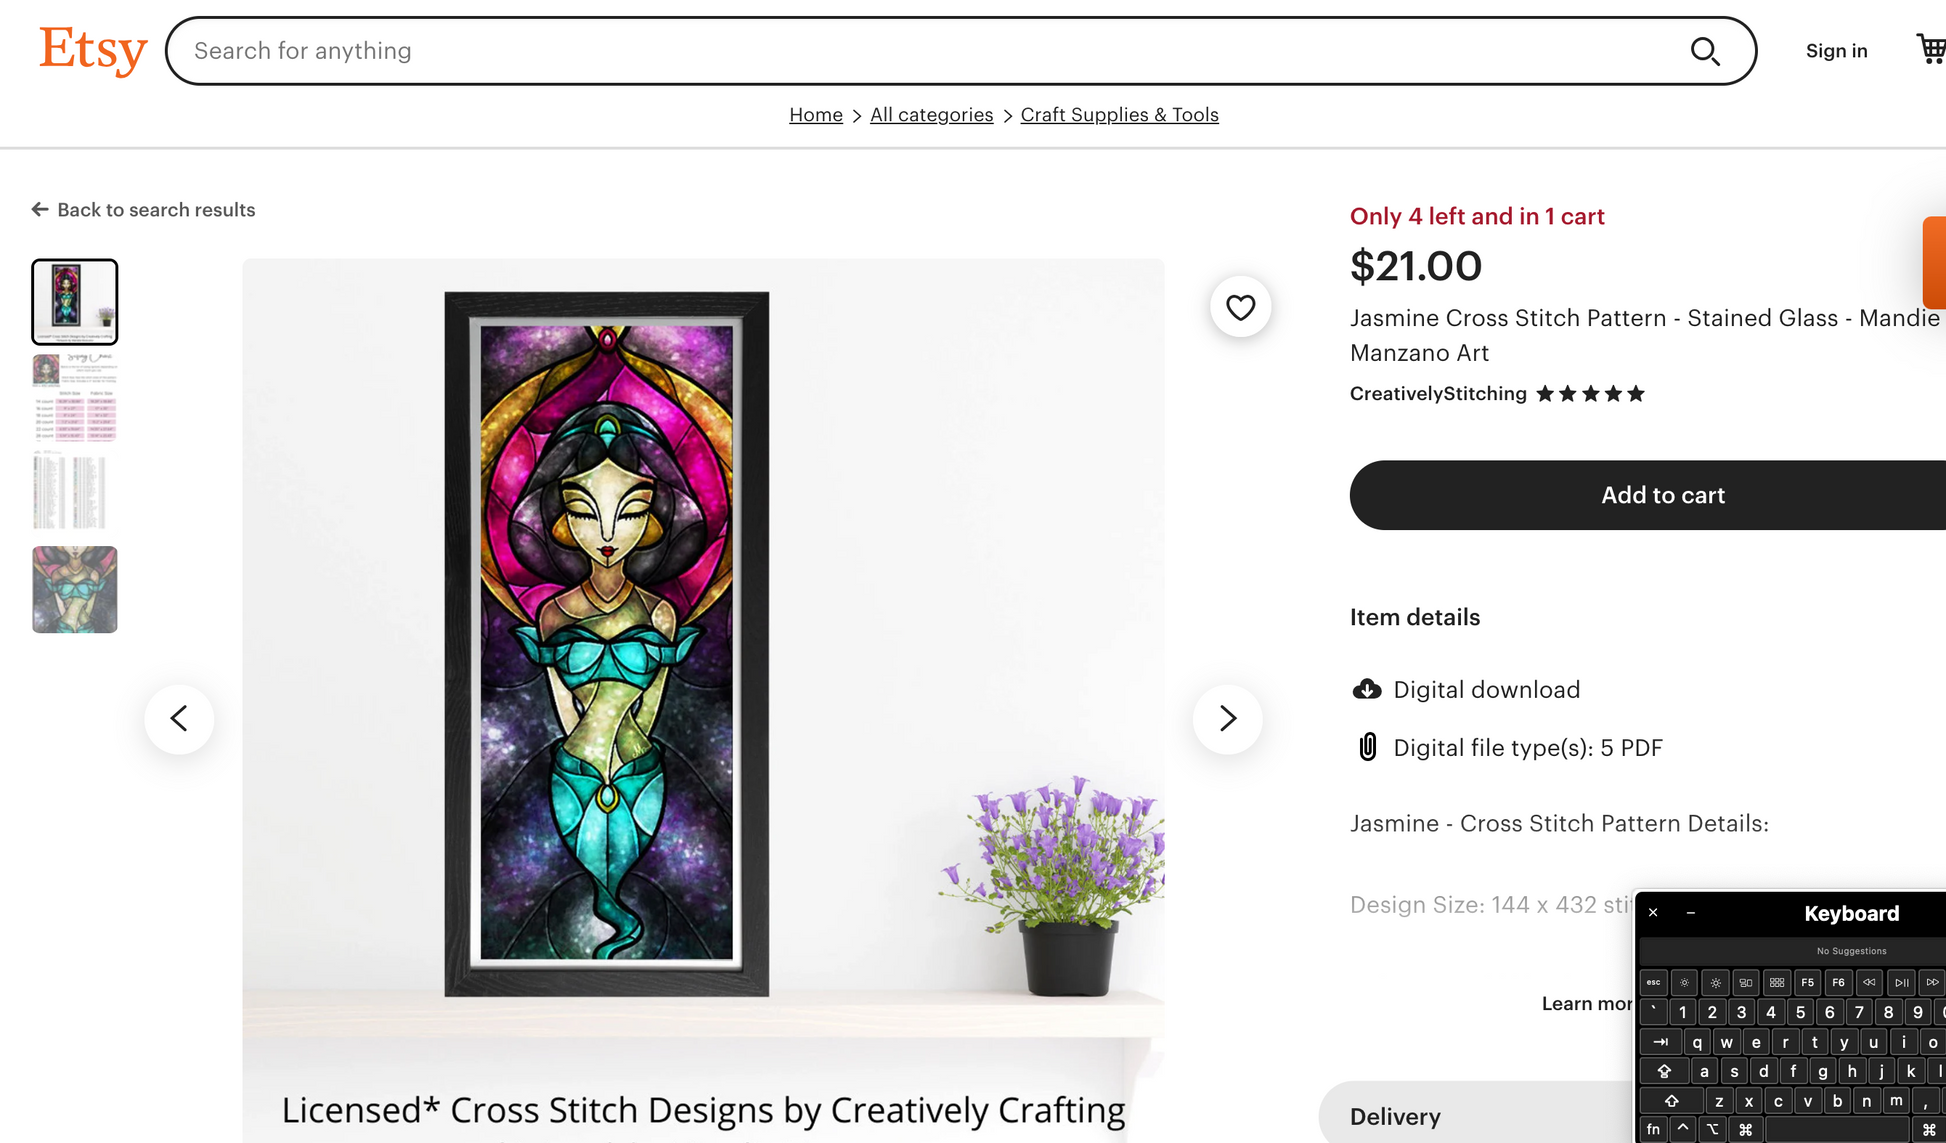Go back to search results
The height and width of the screenshot is (1143, 1946).
(x=143, y=210)
